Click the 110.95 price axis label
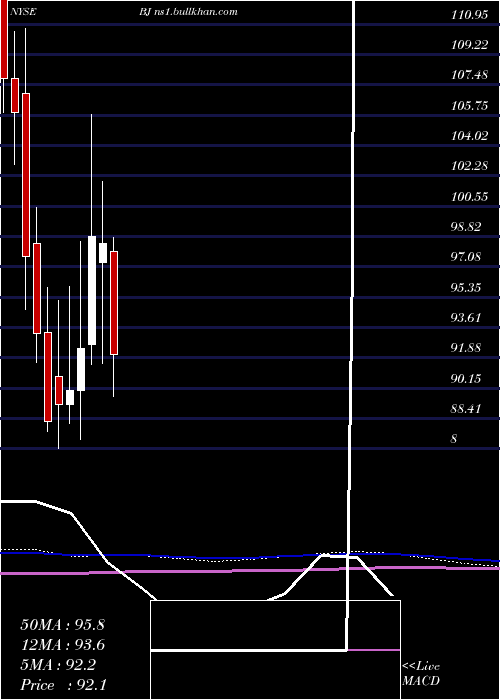The width and height of the screenshot is (500, 700). 469,15
